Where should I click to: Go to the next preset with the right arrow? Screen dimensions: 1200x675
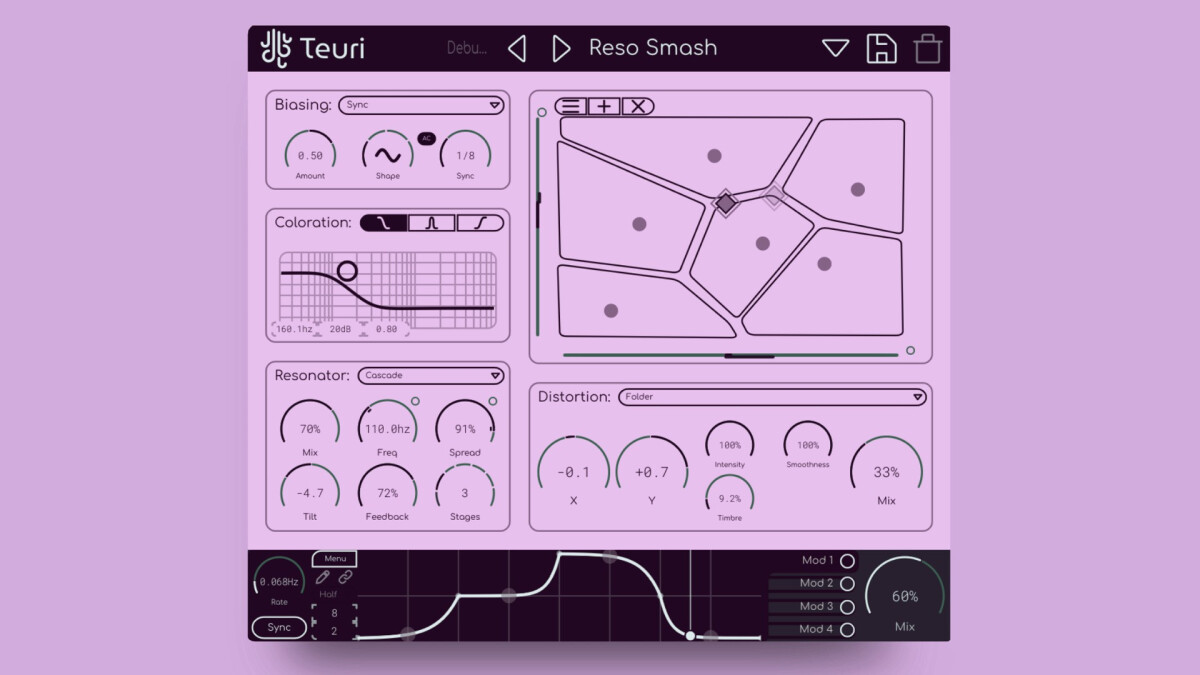561,48
